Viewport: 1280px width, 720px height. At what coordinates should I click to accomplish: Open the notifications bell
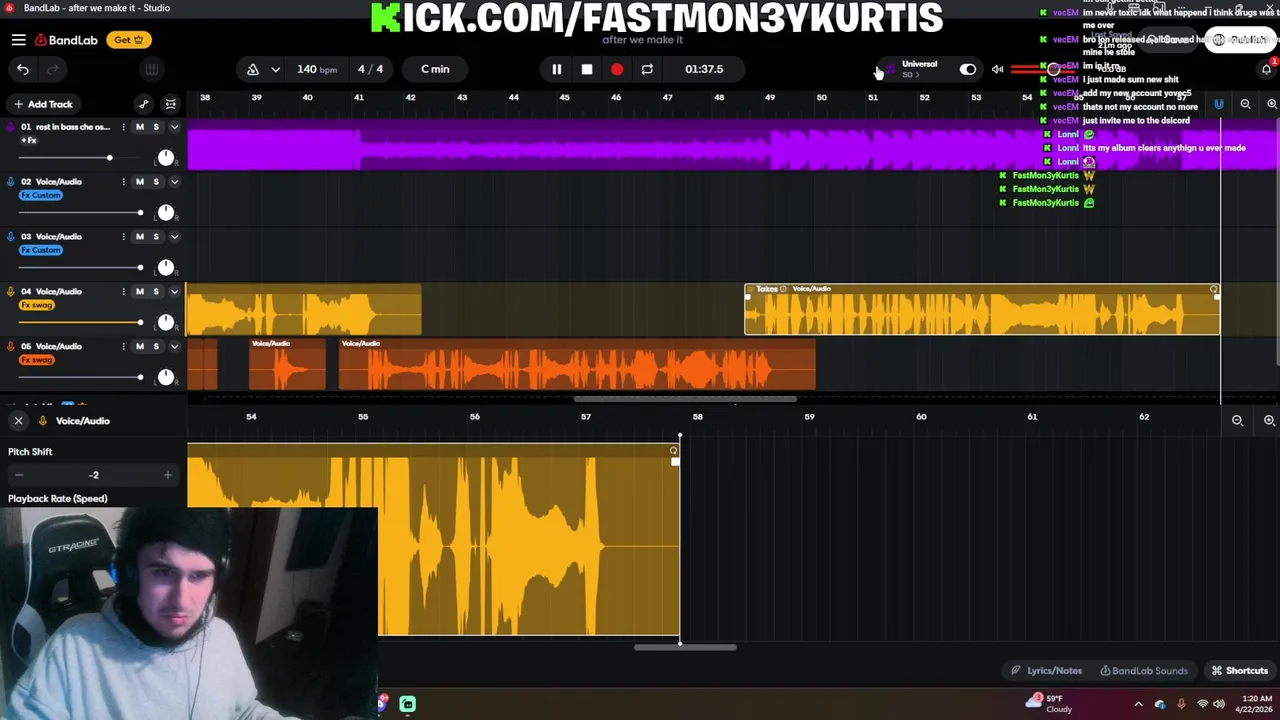(1266, 69)
